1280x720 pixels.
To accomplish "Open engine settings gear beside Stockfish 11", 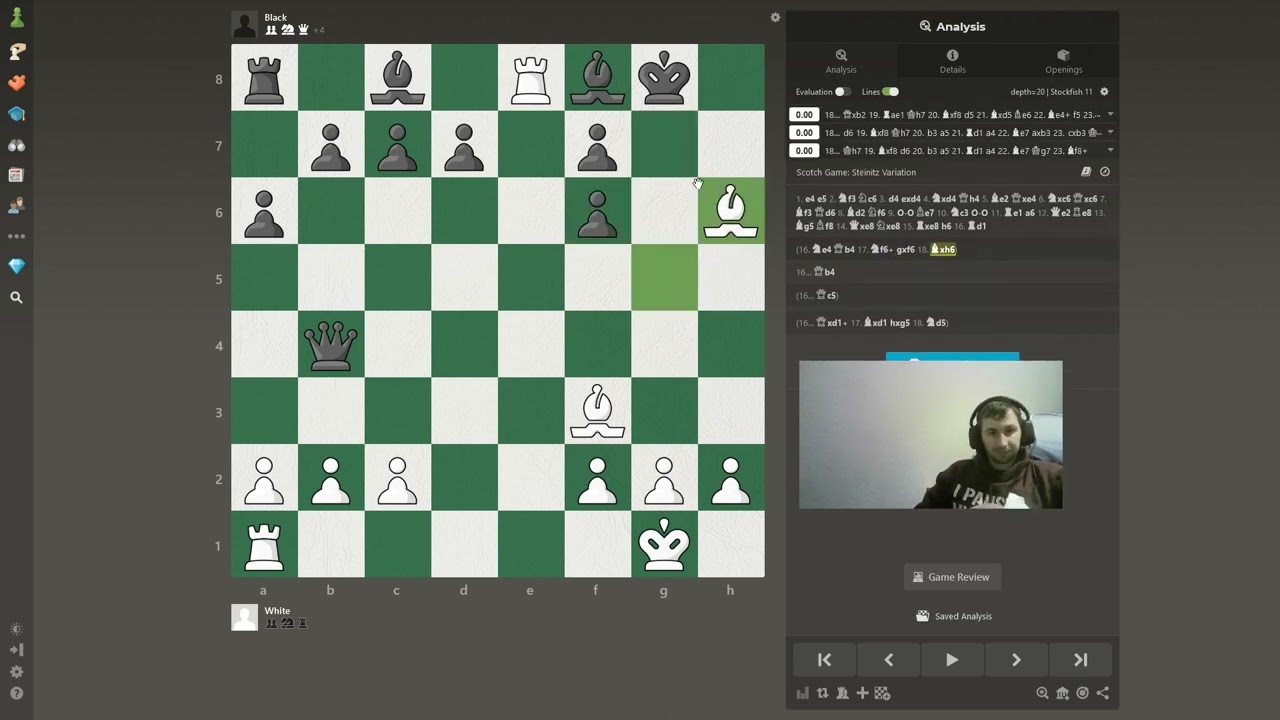I will tap(1104, 92).
